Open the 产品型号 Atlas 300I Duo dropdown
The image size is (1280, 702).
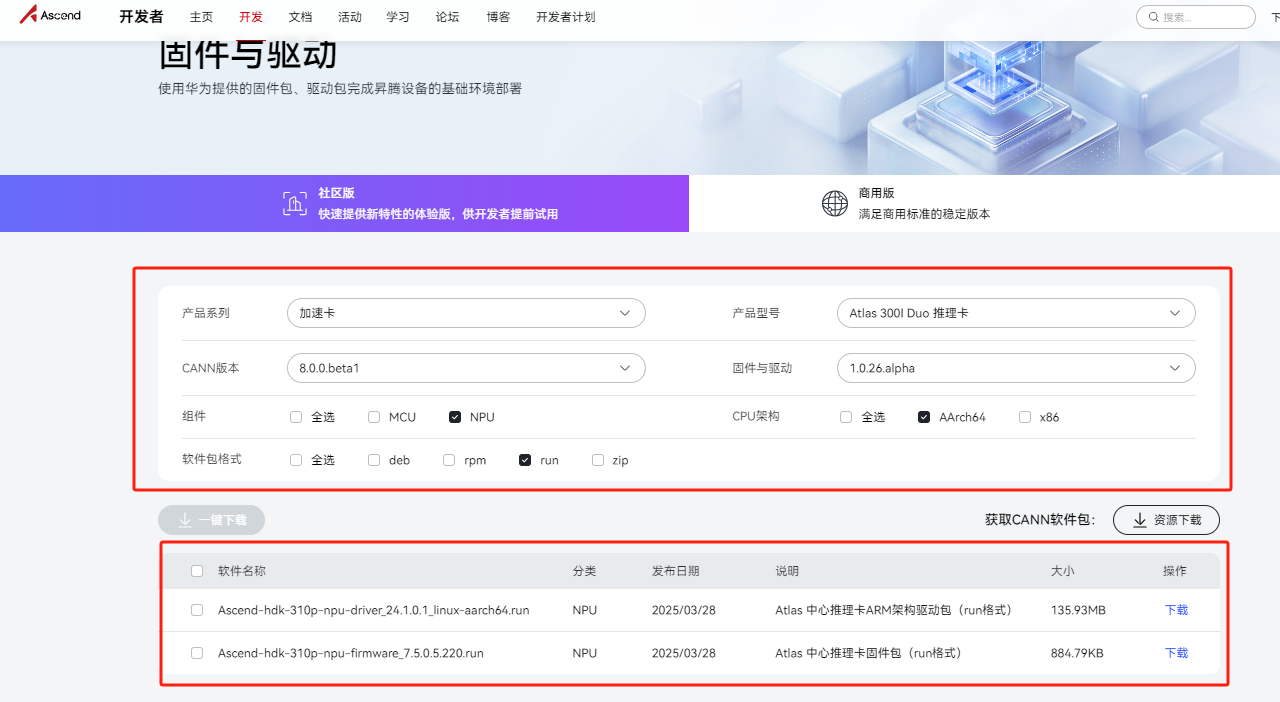pyautogui.click(x=1015, y=313)
